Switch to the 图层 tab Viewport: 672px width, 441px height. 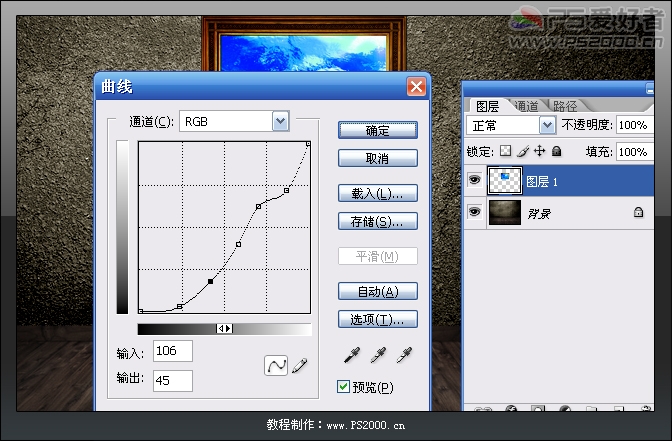pos(488,106)
